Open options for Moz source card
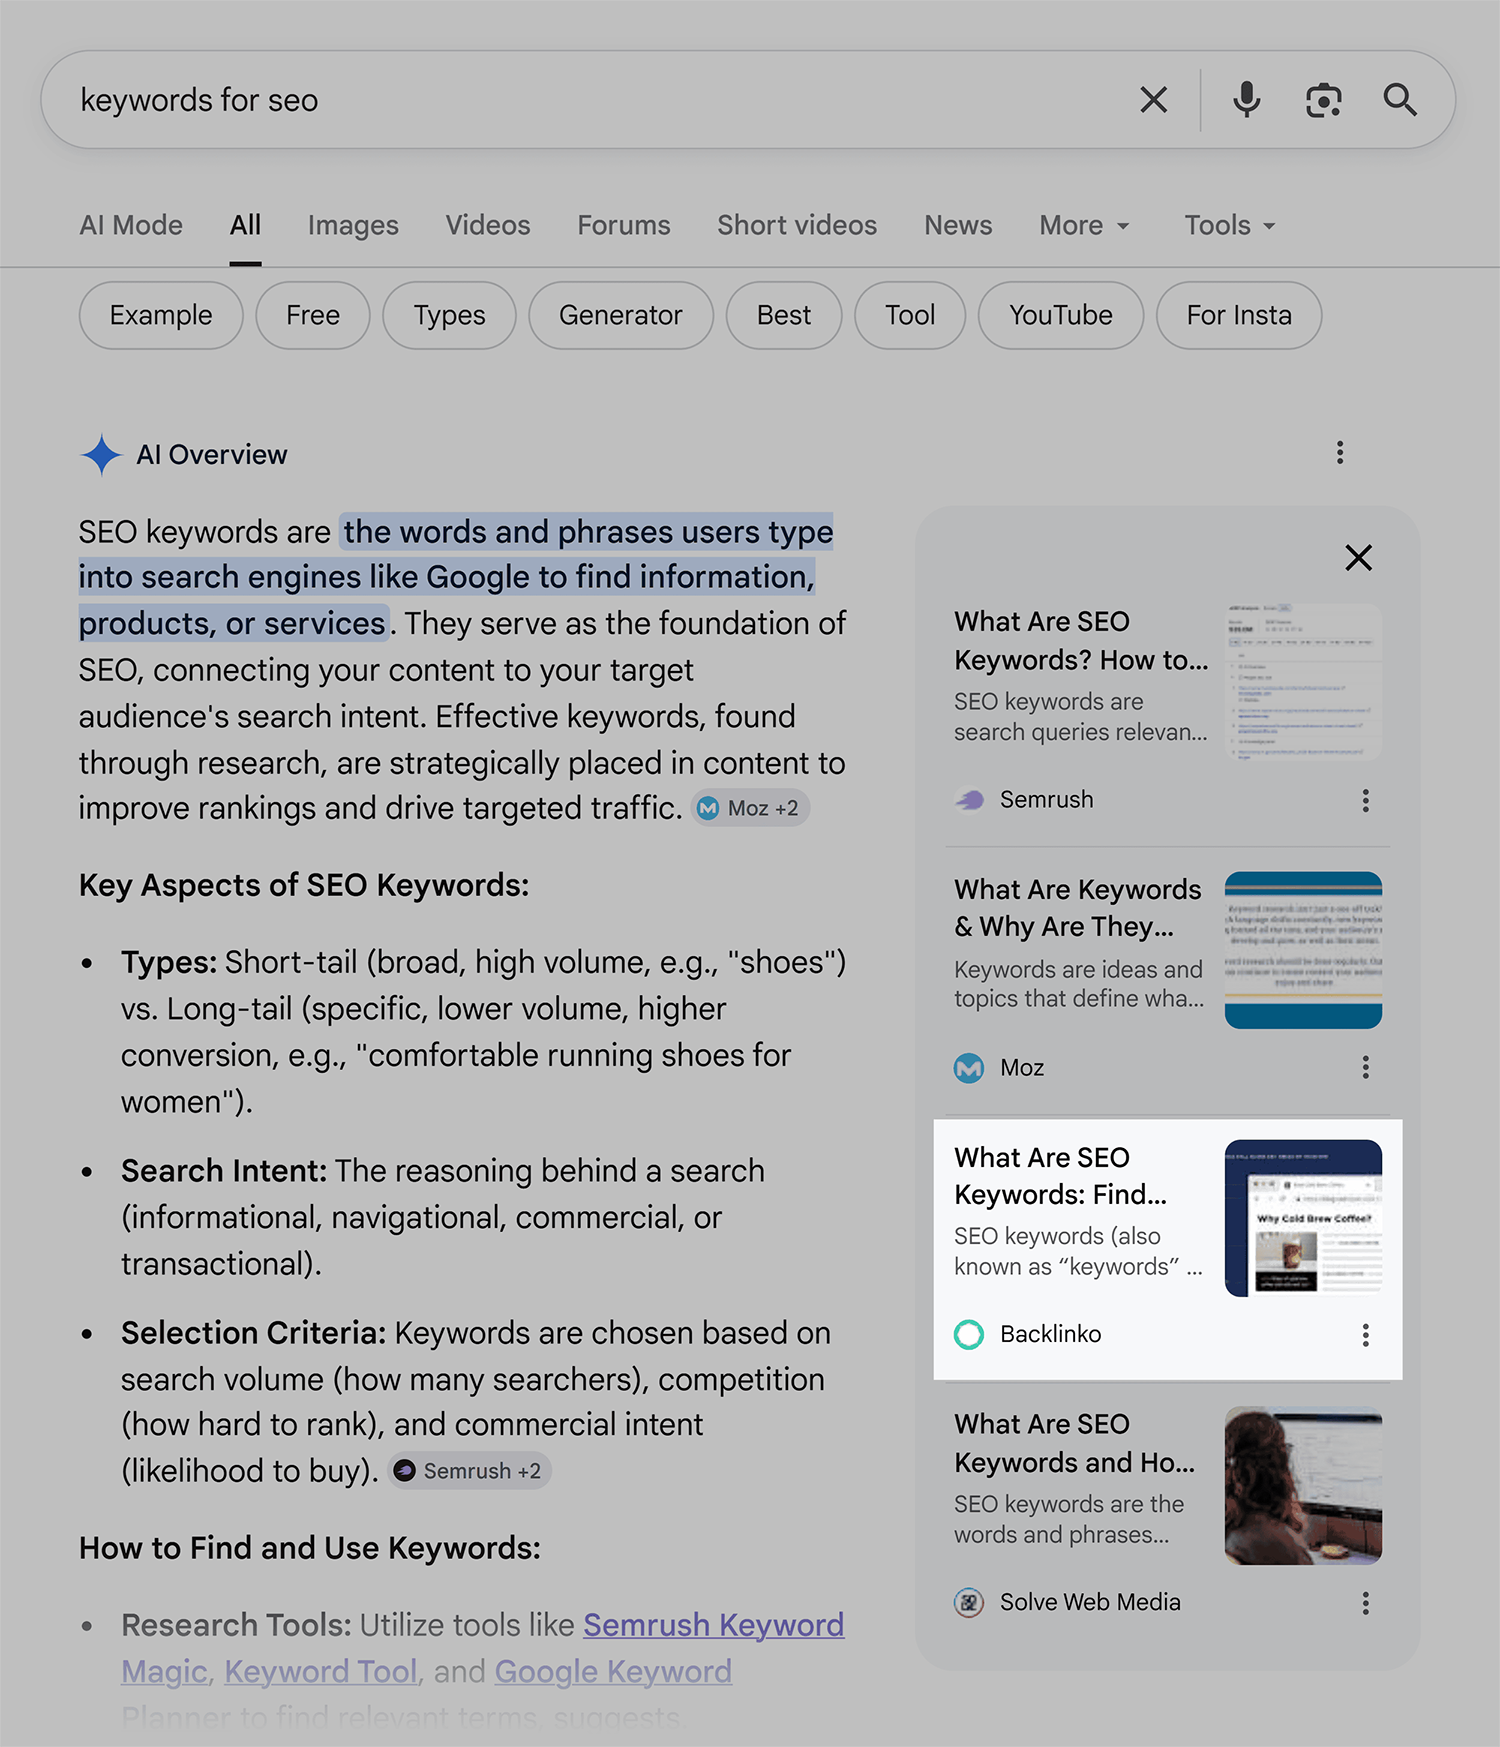The height and width of the screenshot is (1747, 1500). coord(1365,1067)
